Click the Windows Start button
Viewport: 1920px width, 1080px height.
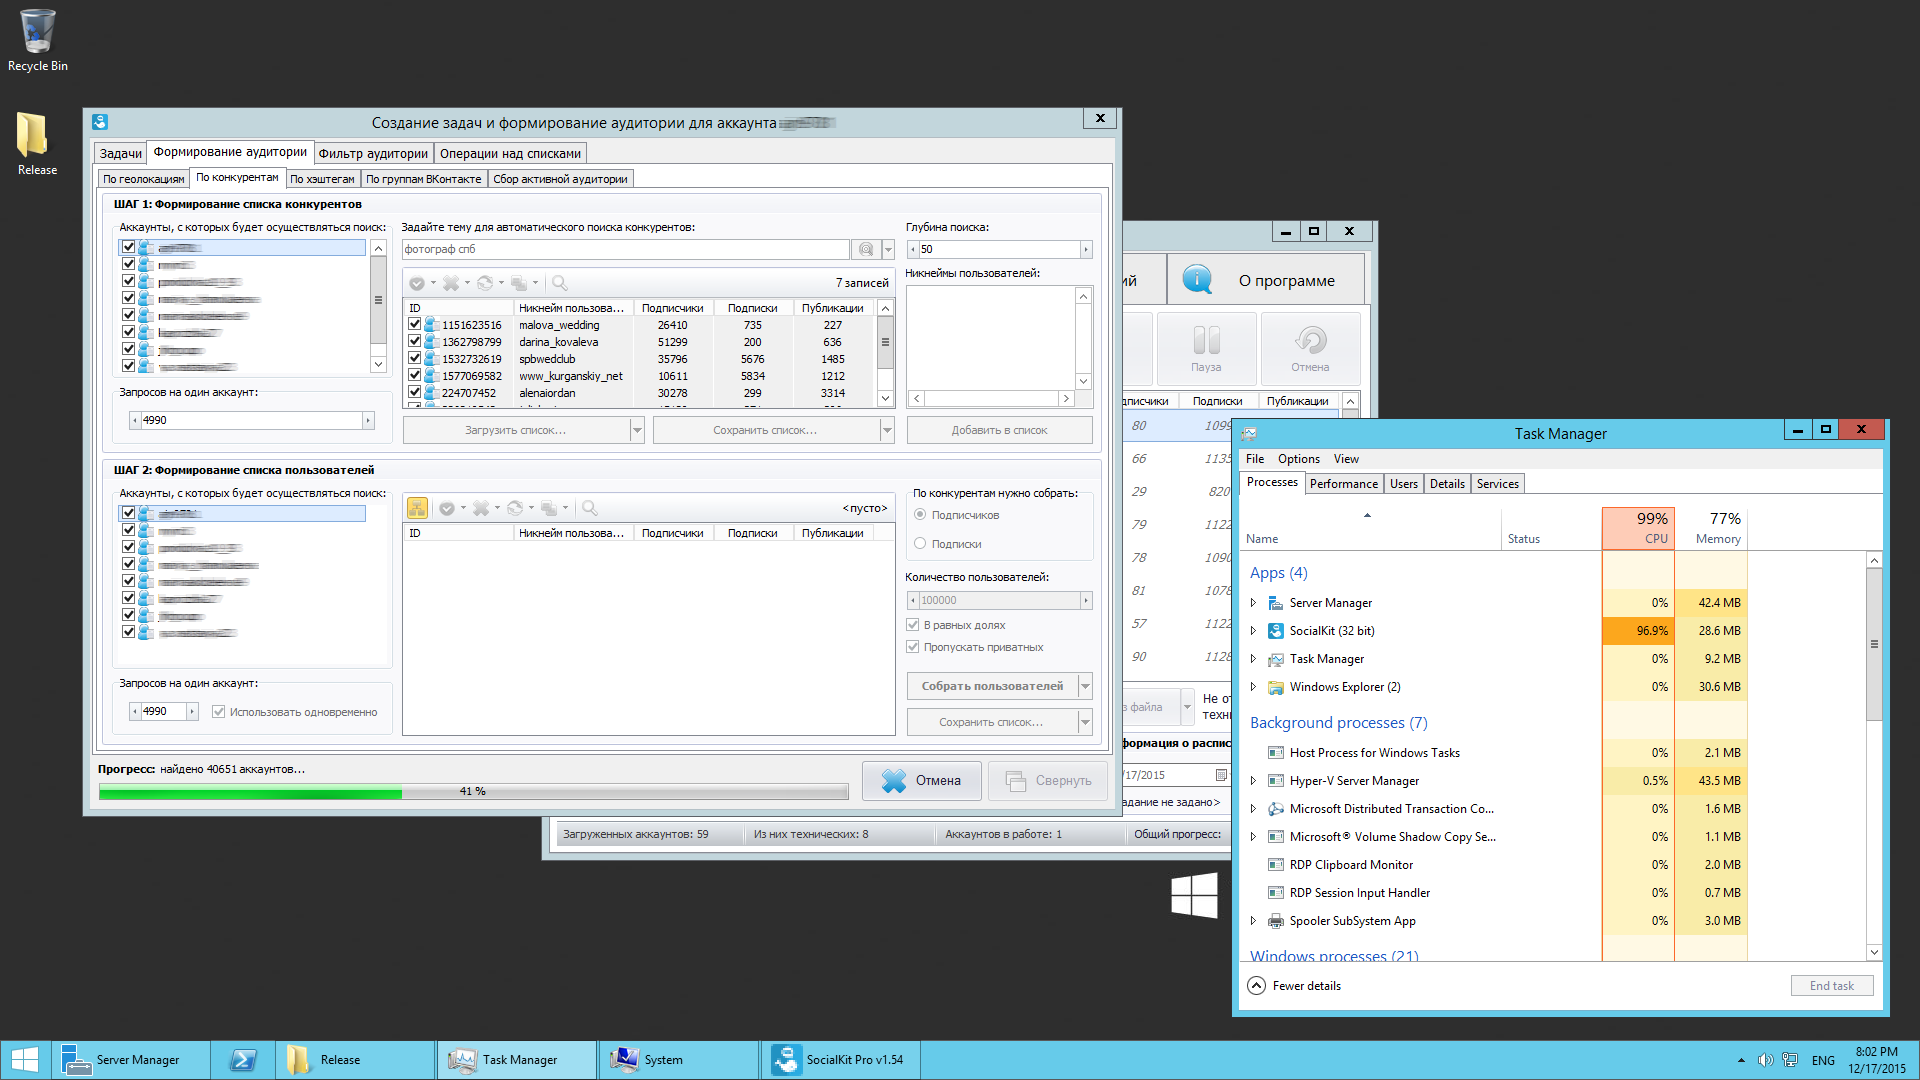[25, 1060]
